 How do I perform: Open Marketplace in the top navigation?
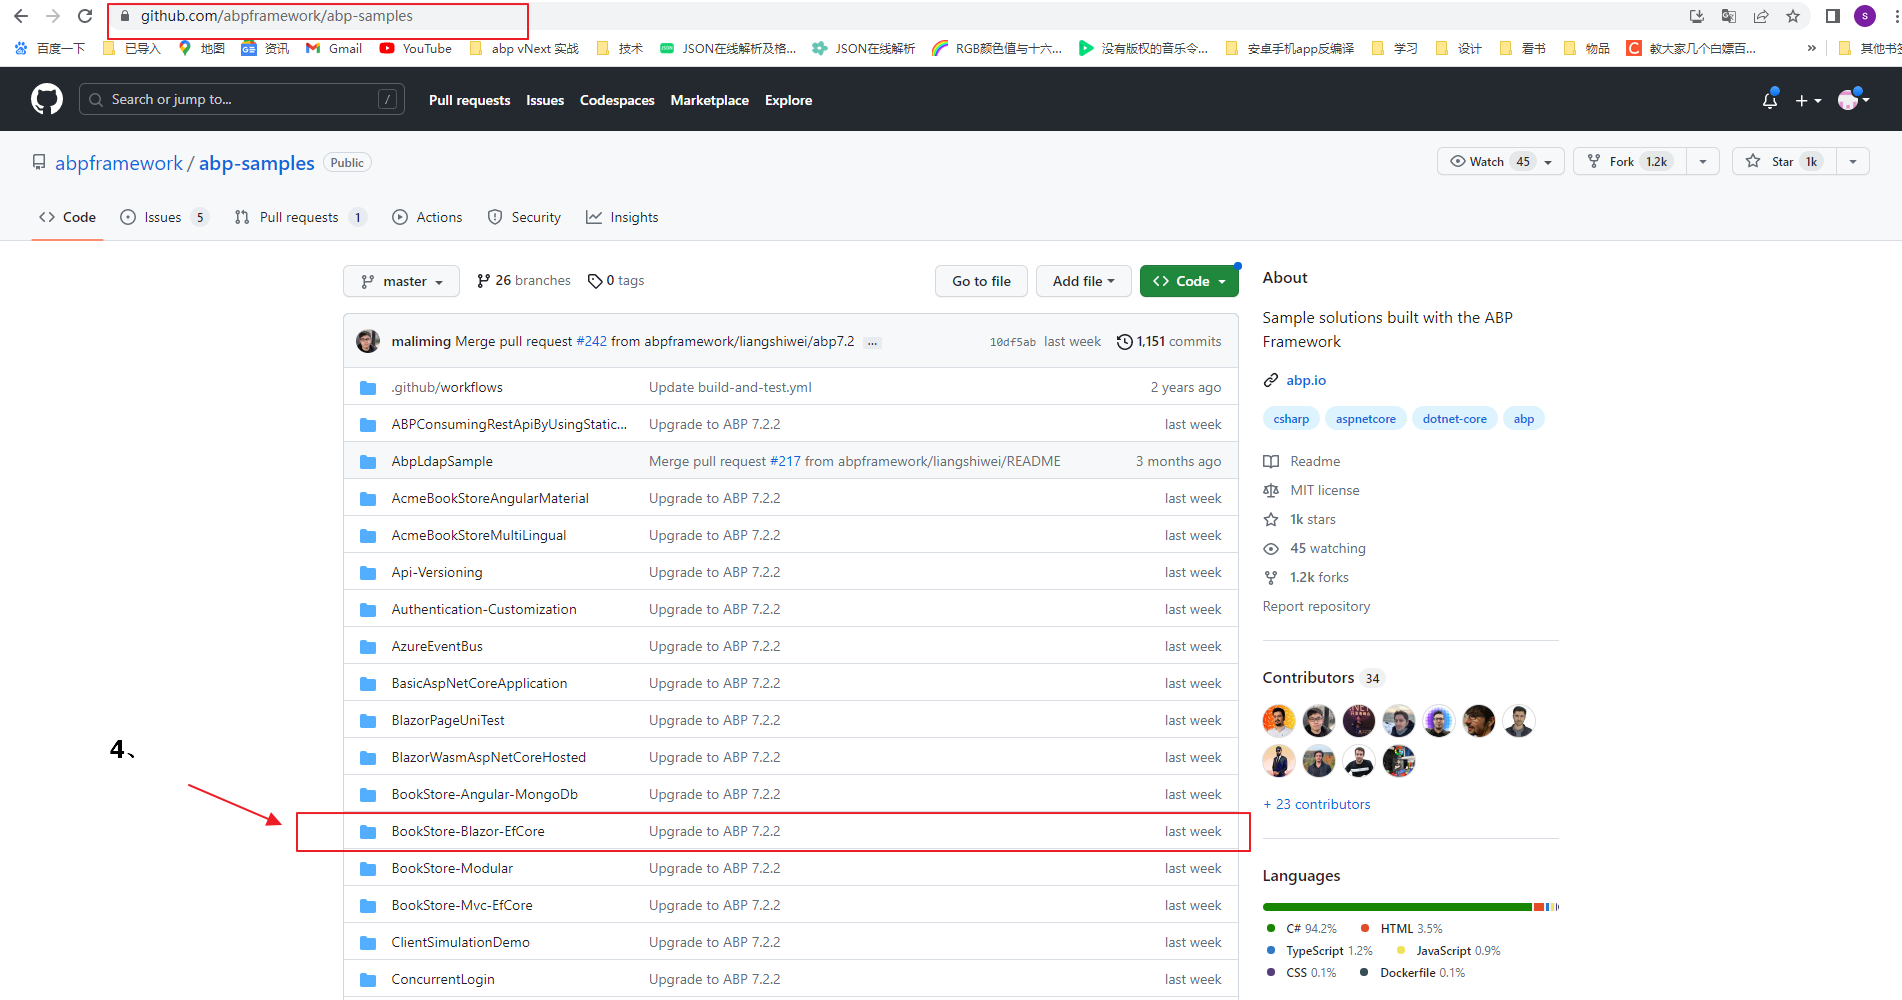pos(709,100)
